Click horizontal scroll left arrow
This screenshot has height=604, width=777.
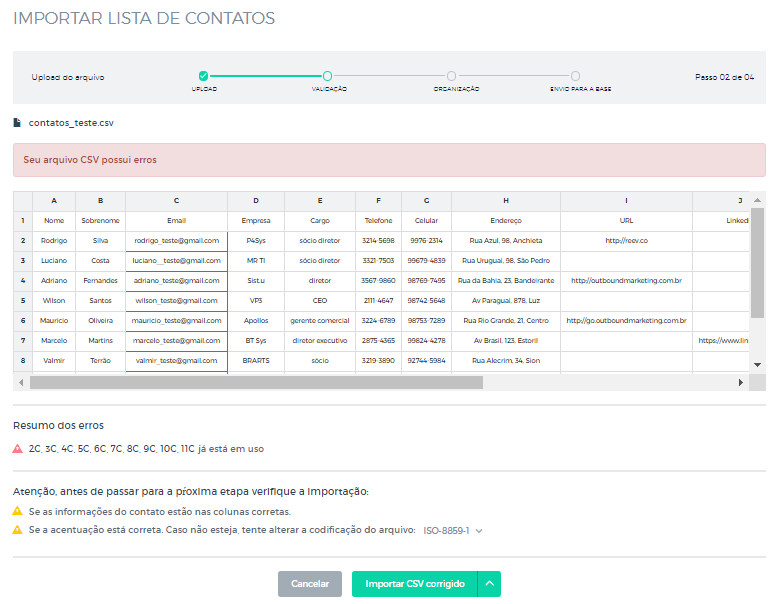pyautogui.click(x=21, y=383)
